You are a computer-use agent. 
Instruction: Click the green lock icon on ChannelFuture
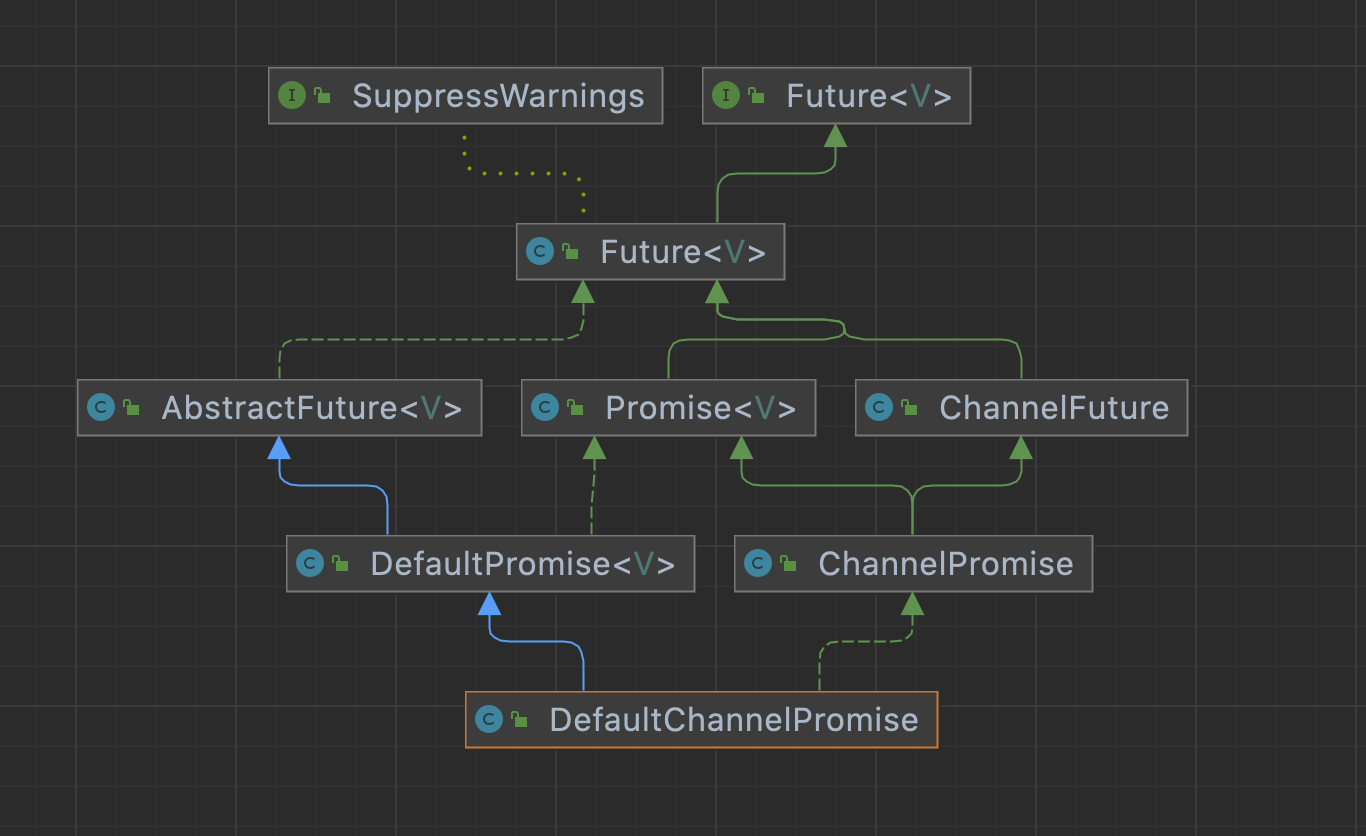pos(908,408)
